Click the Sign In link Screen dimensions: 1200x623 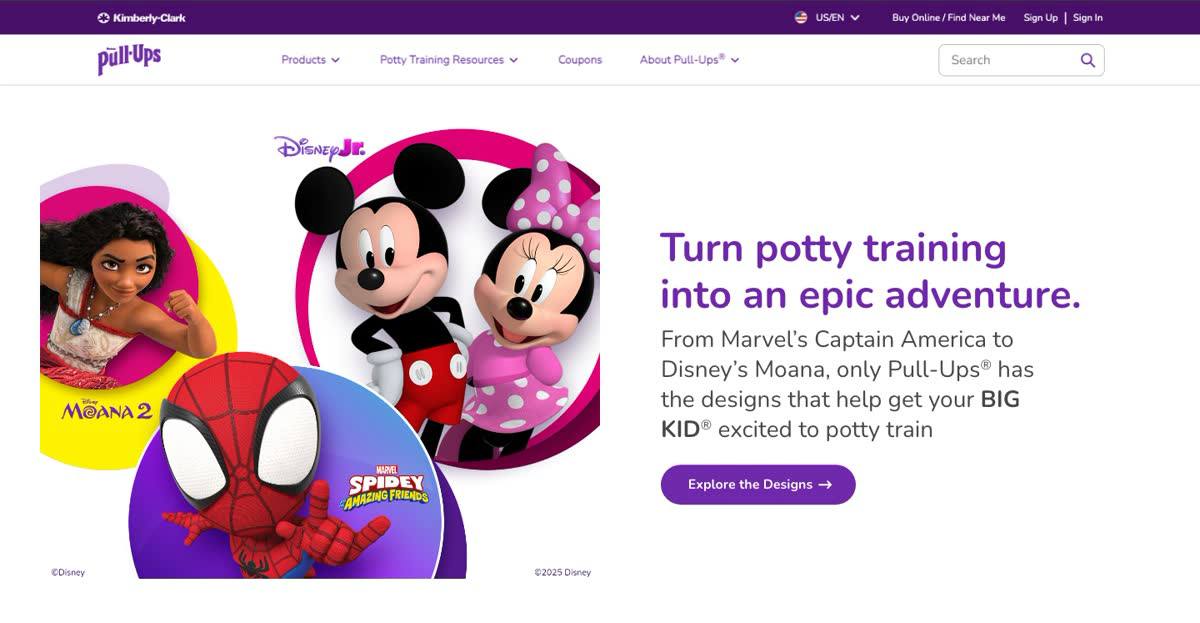coord(1088,17)
